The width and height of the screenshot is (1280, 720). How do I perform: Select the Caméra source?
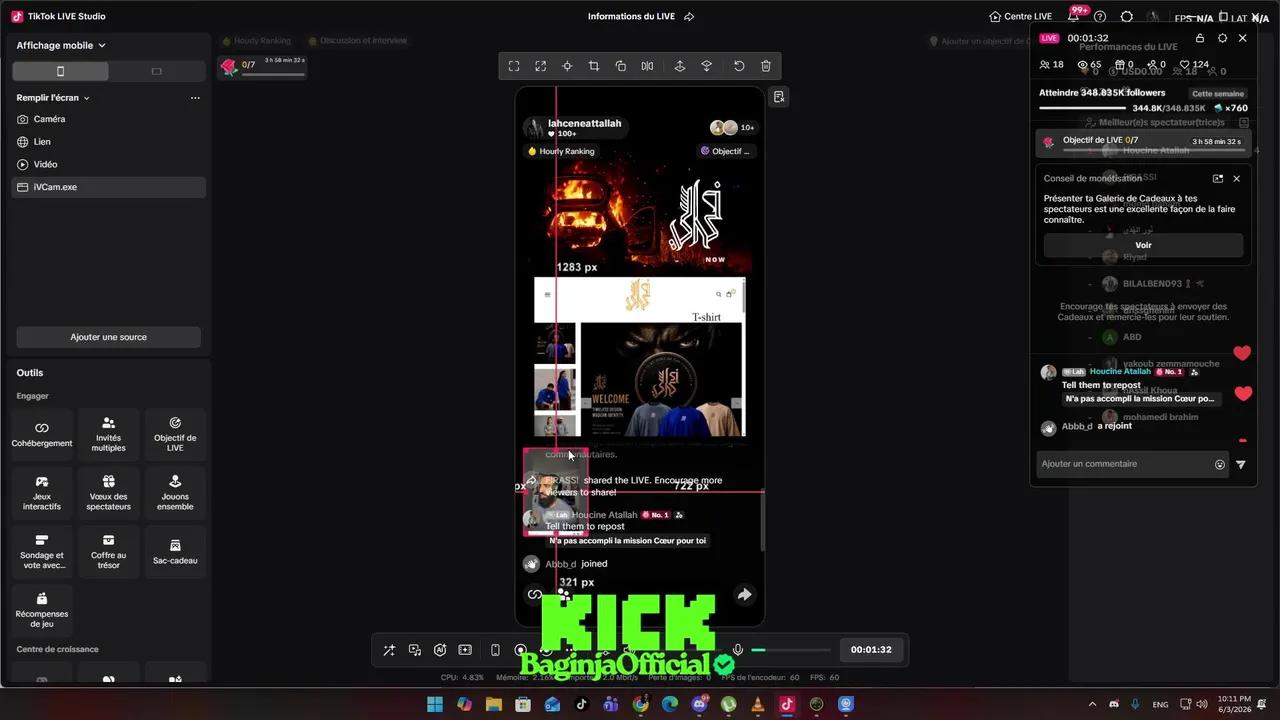pyautogui.click(x=108, y=119)
